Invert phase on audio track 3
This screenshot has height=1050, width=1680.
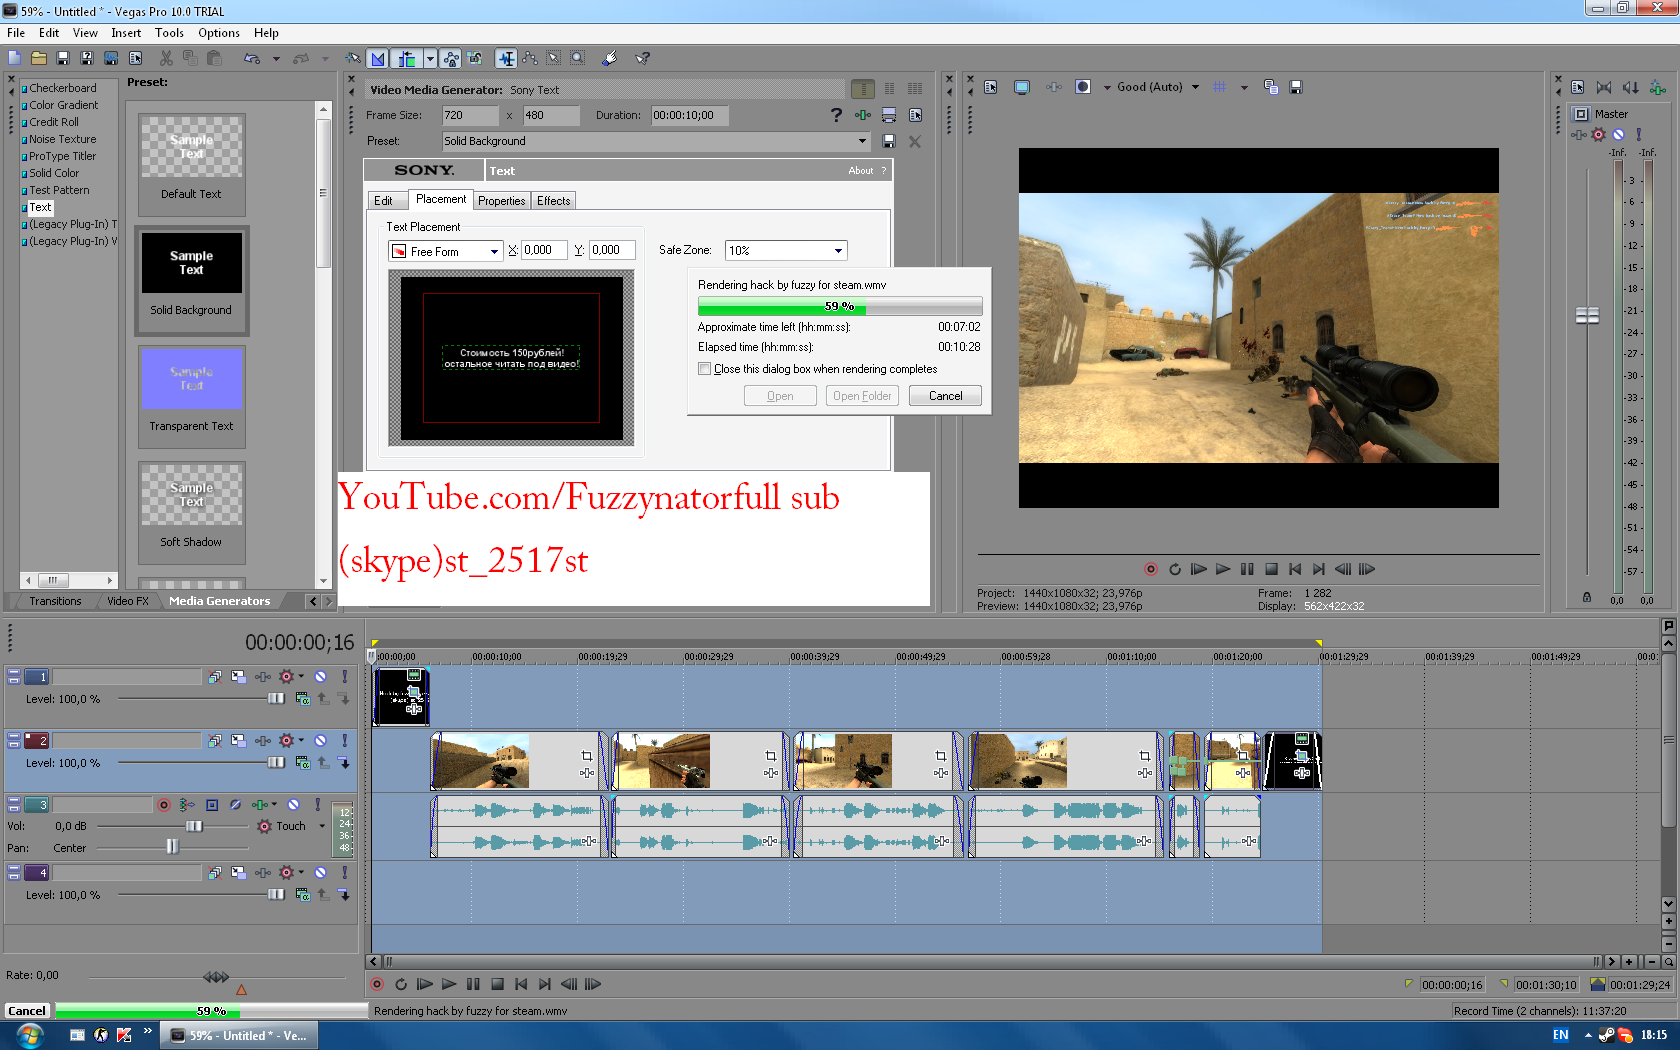(x=235, y=805)
